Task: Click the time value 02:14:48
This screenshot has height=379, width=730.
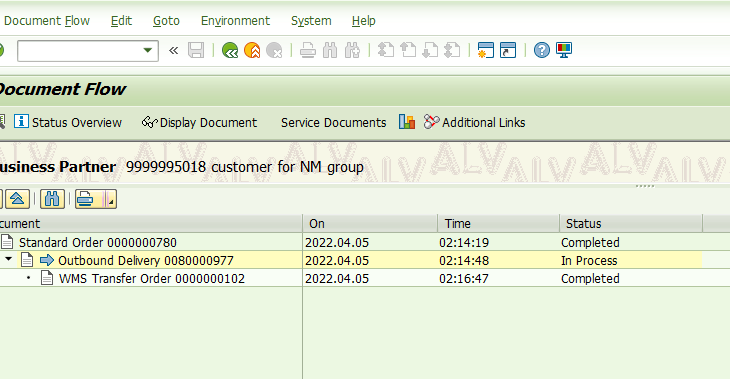Action: (464, 261)
